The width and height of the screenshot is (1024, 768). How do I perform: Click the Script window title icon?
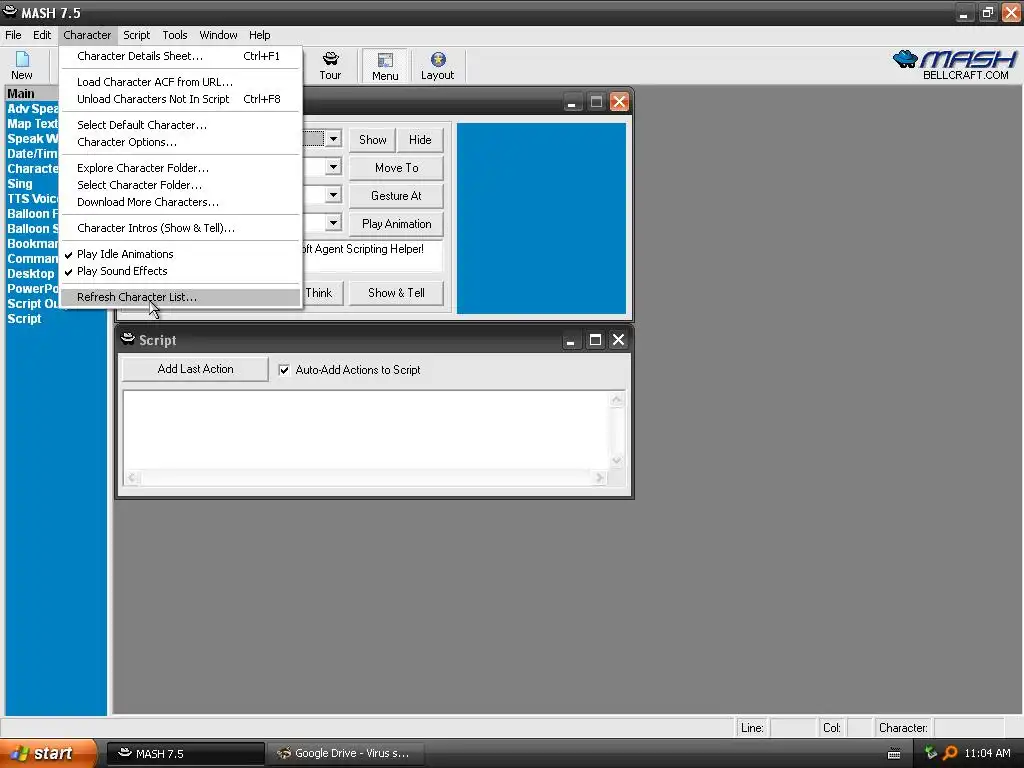click(x=128, y=339)
